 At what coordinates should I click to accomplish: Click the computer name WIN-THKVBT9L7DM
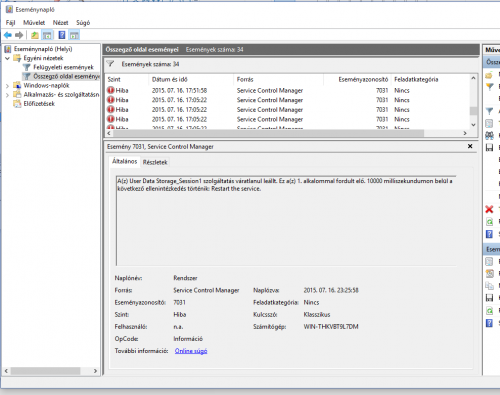(x=331, y=327)
